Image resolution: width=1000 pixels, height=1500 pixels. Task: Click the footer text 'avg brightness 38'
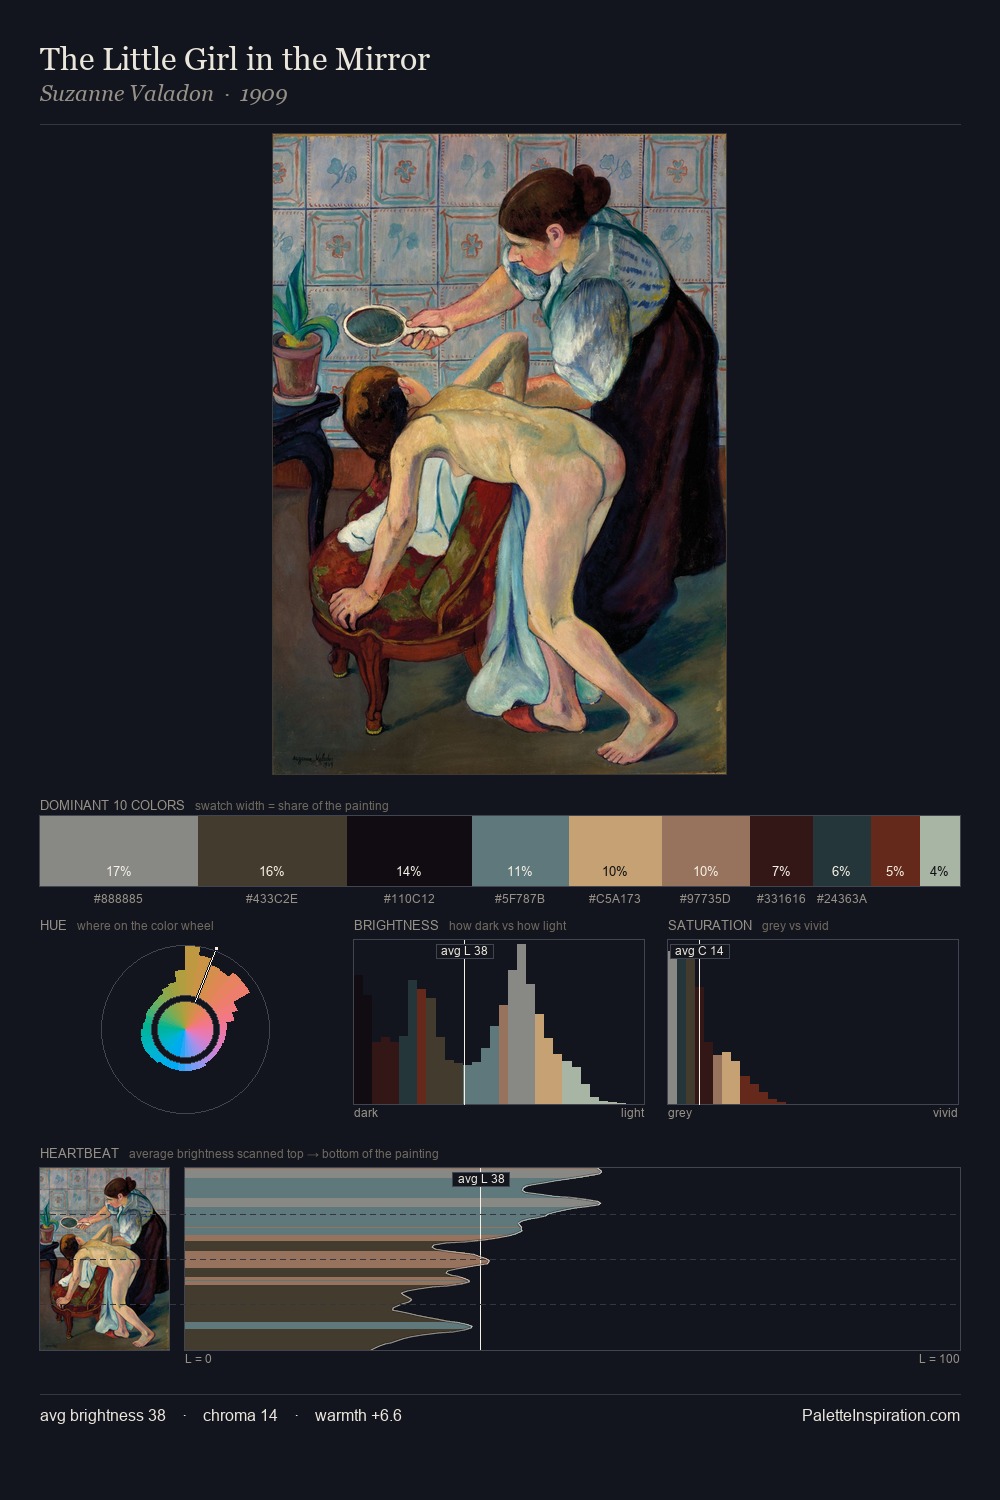click(103, 1416)
